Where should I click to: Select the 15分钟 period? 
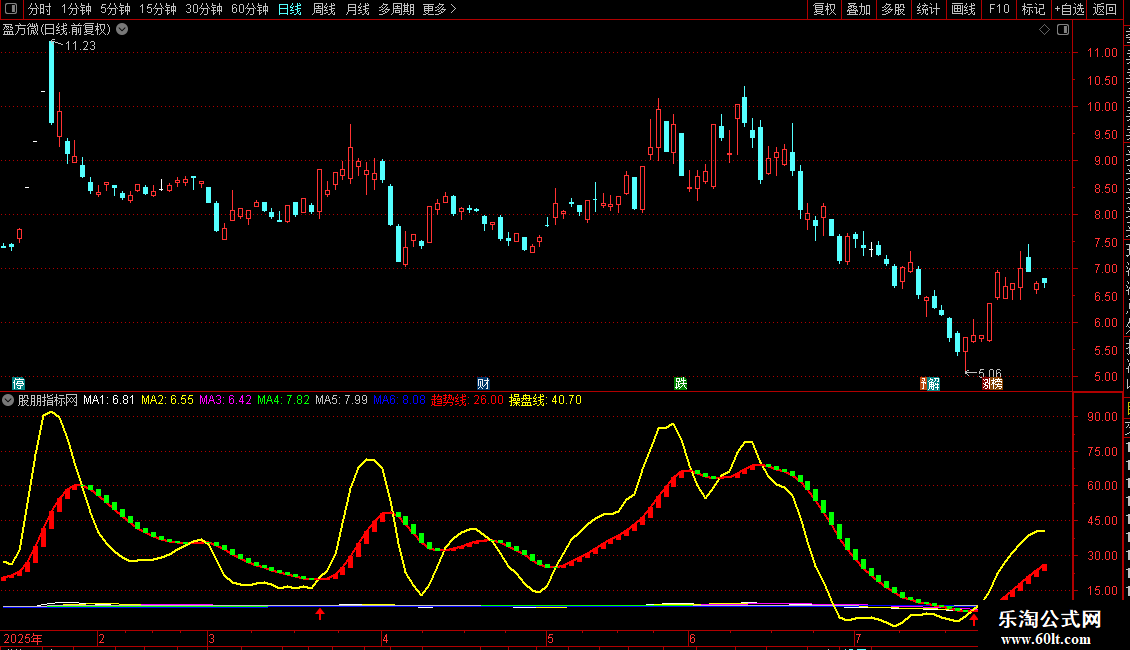click(x=158, y=9)
